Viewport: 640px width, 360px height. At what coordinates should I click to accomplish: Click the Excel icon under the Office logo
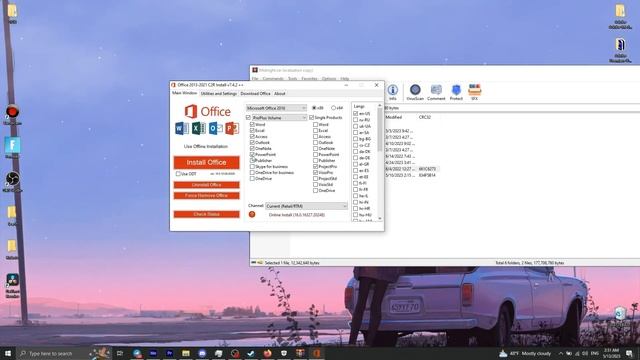(x=199, y=129)
